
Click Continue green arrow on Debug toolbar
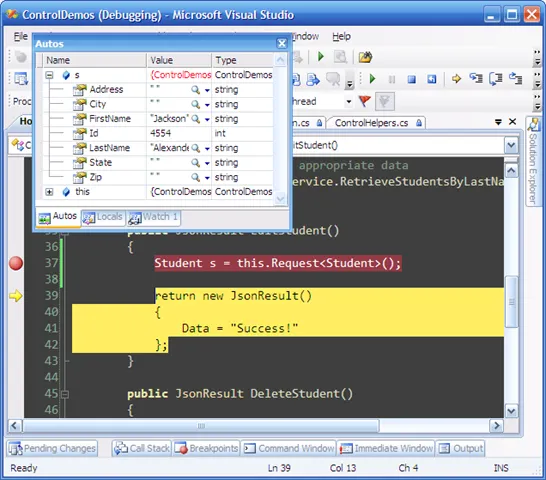[372, 79]
